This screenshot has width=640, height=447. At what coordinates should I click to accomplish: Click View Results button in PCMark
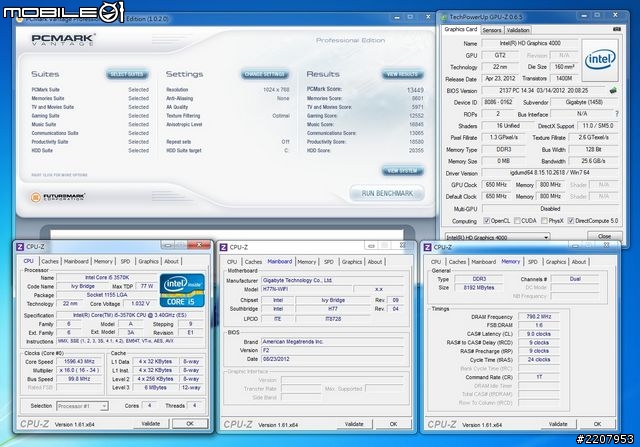[x=402, y=74]
